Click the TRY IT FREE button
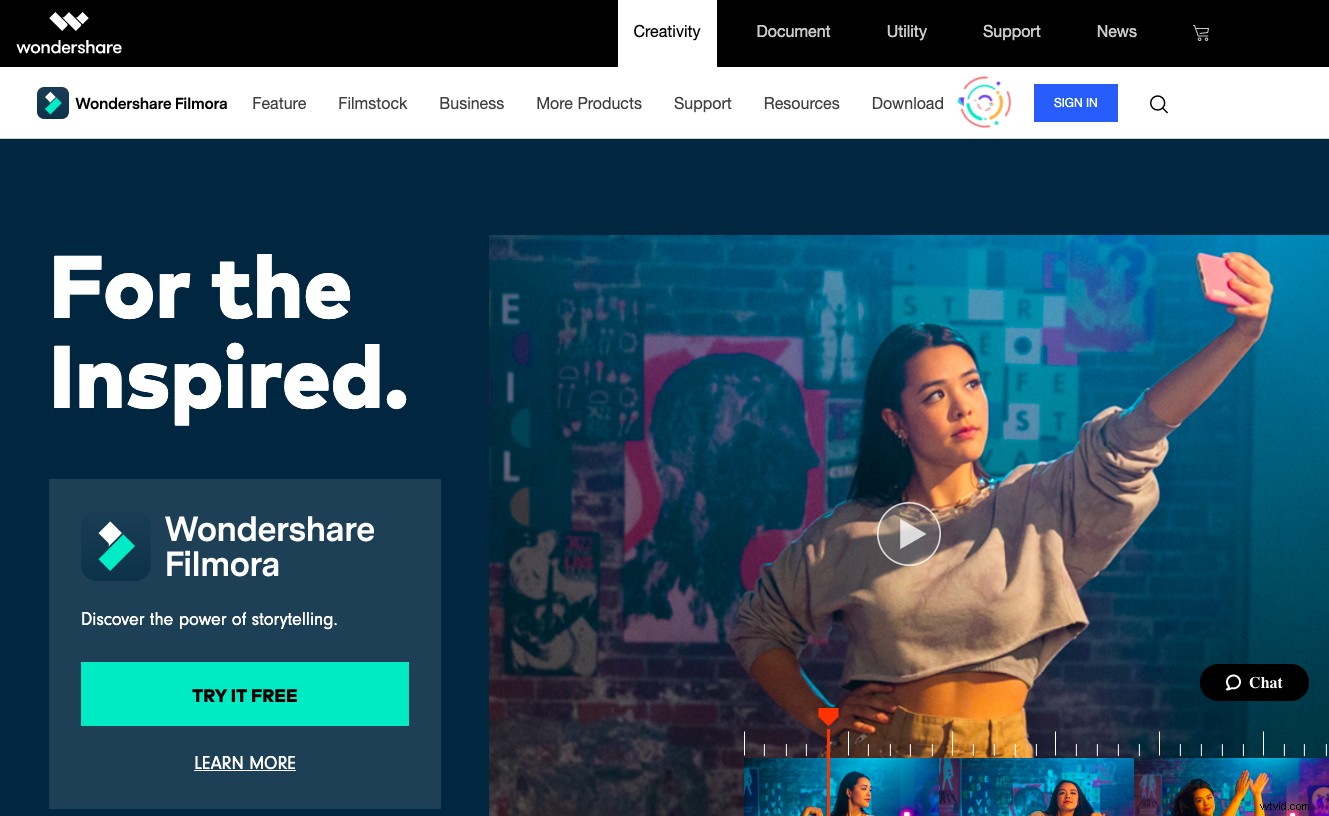This screenshot has height=816, width=1329. click(x=245, y=694)
